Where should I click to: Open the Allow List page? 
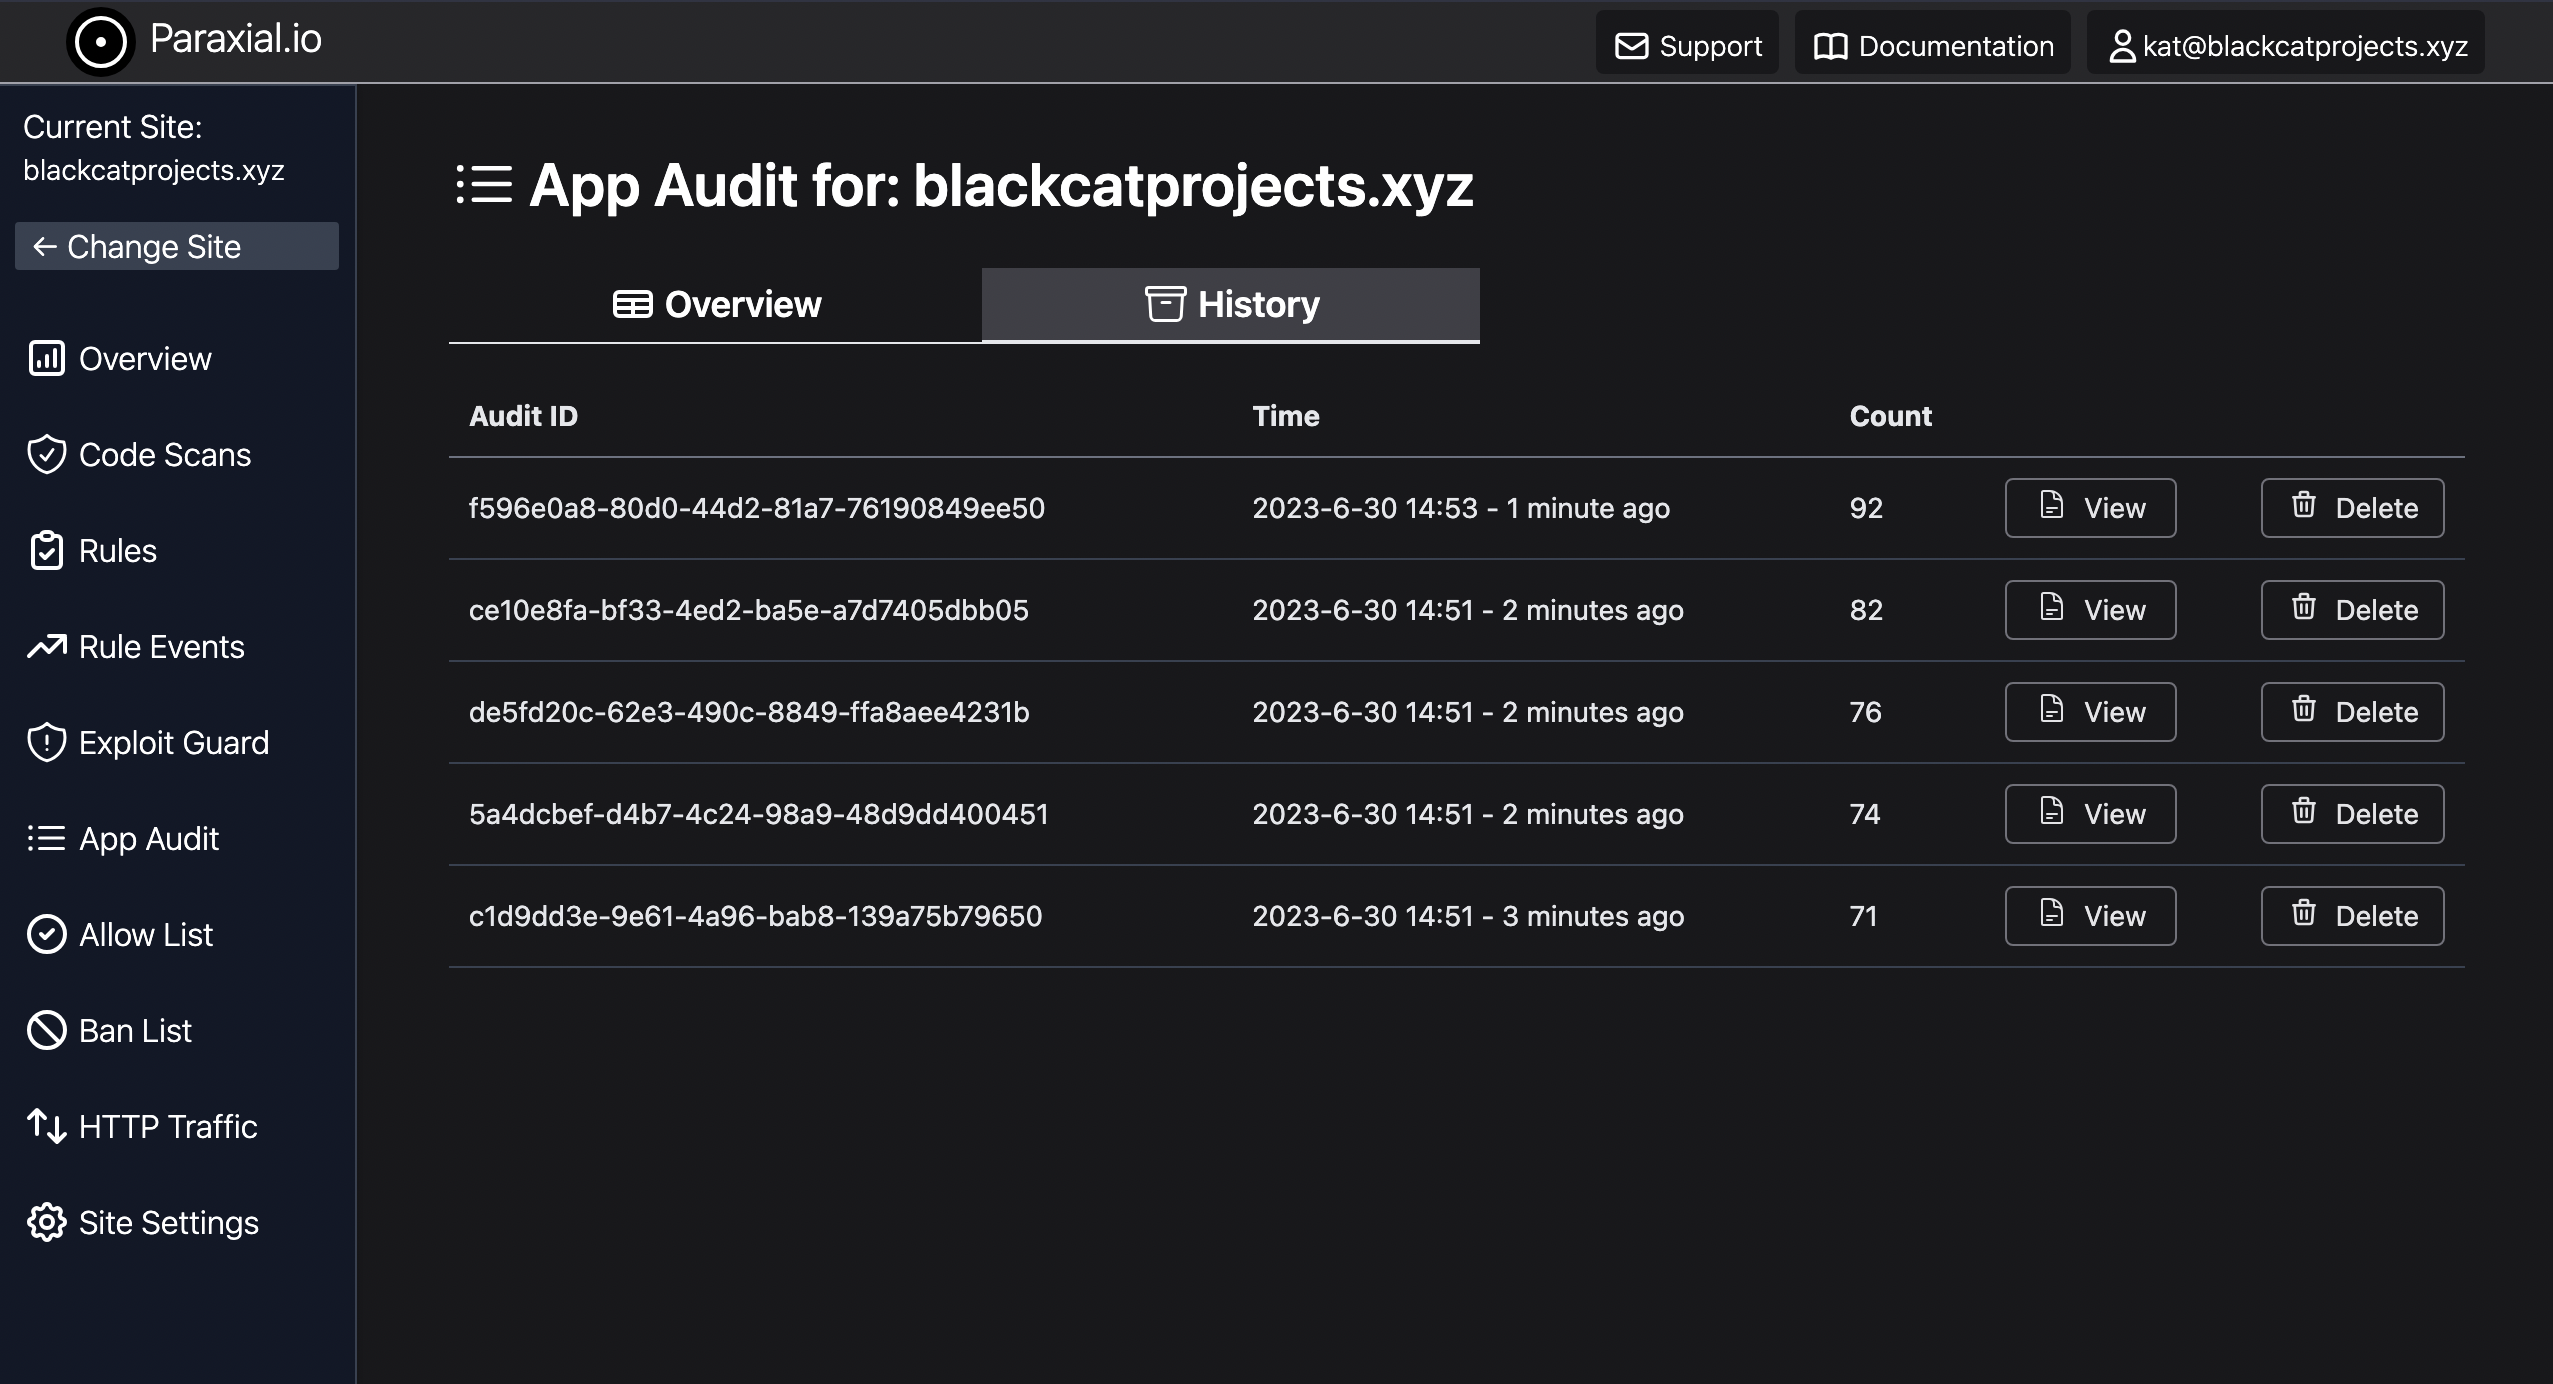click(x=120, y=935)
